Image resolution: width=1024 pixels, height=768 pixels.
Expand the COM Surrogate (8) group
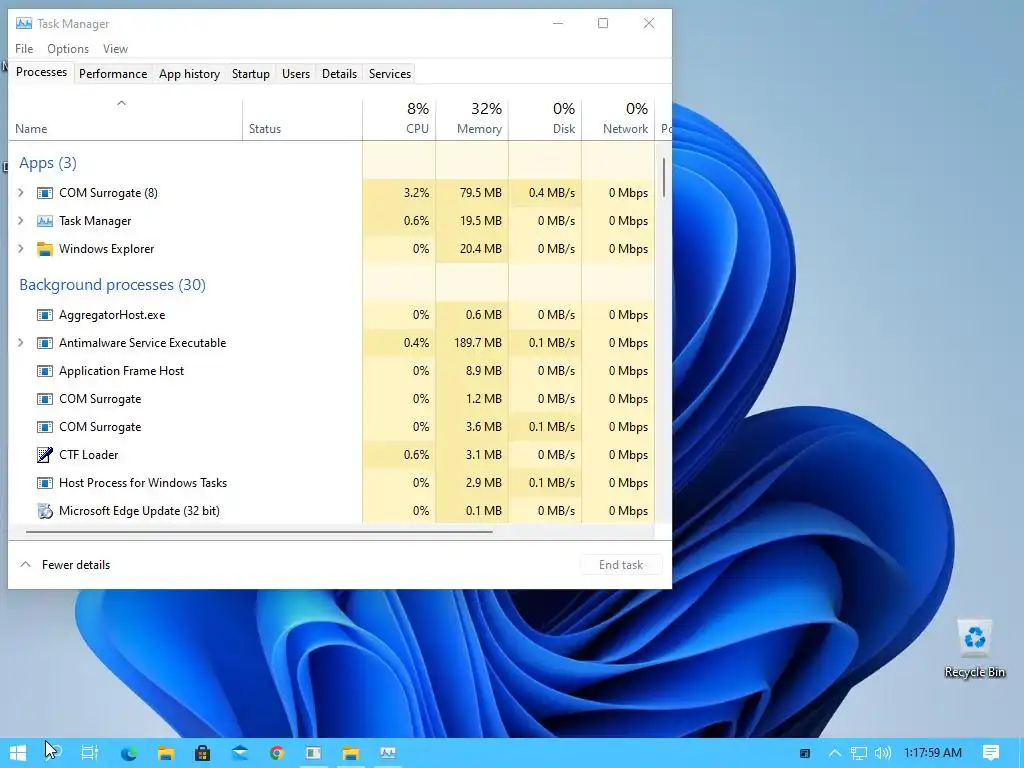[20, 193]
